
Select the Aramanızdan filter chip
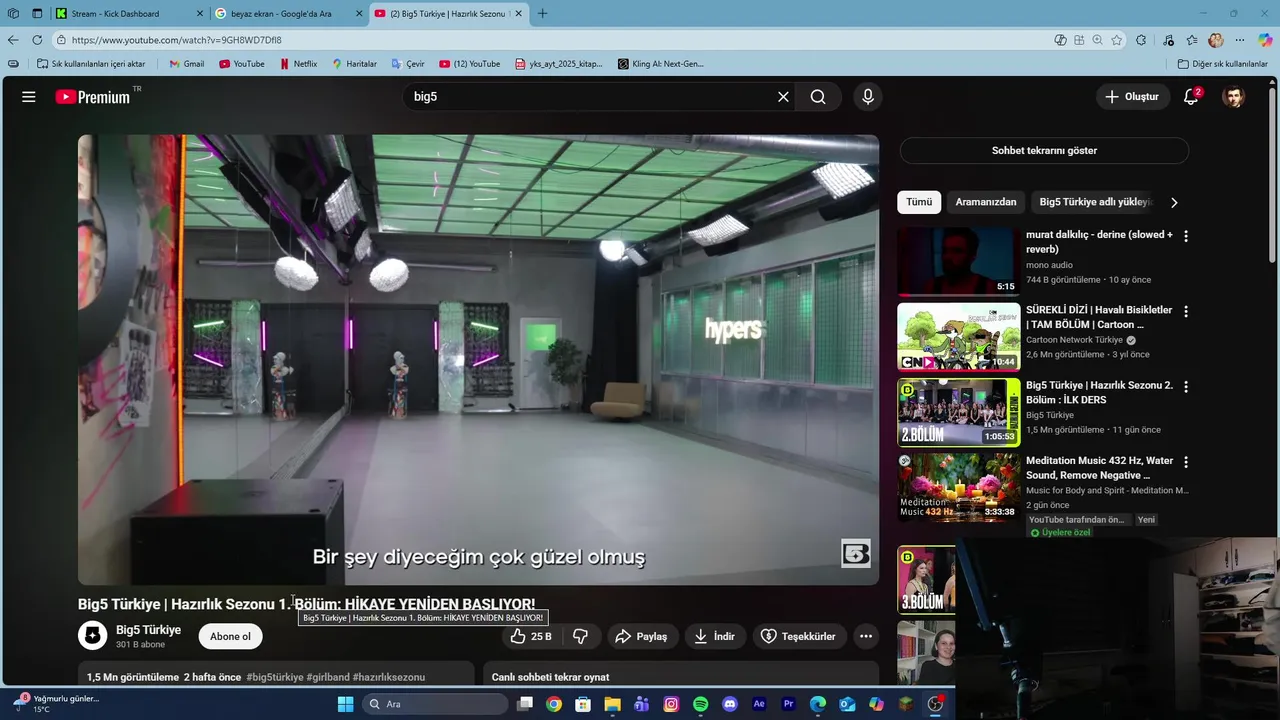click(x=986, y=202)
